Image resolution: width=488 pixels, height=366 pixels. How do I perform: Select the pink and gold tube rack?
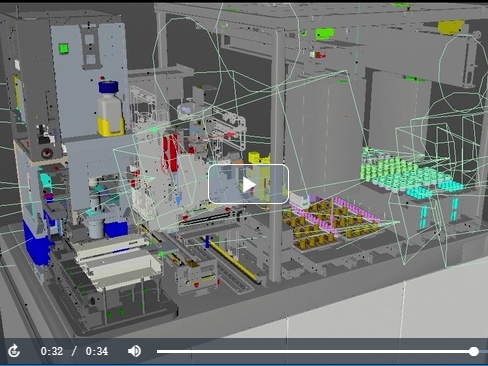(x=330, y=220)
